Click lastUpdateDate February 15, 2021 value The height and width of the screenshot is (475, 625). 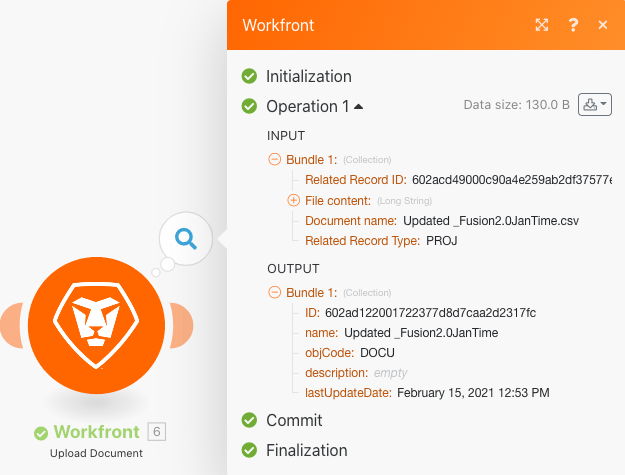tap(473, 393)
